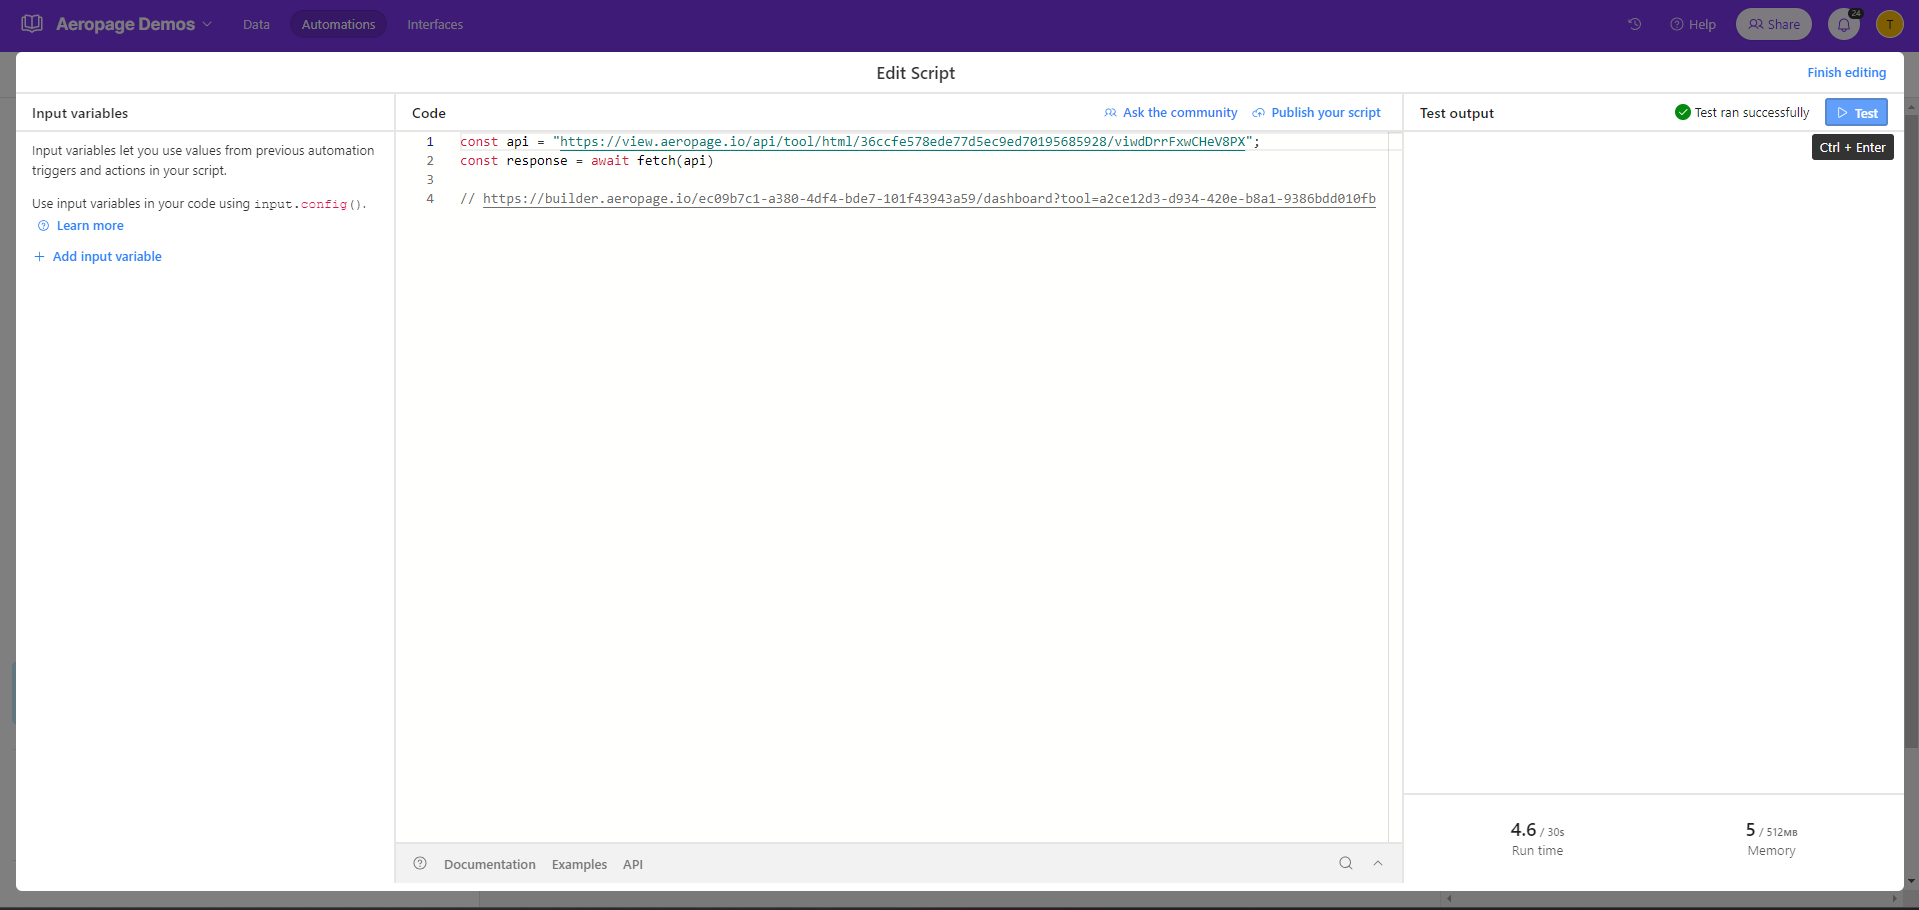The width and height of the screenshot is (1919, 910).
Task: Run the script with the Test button
Action: (1856, 113)
